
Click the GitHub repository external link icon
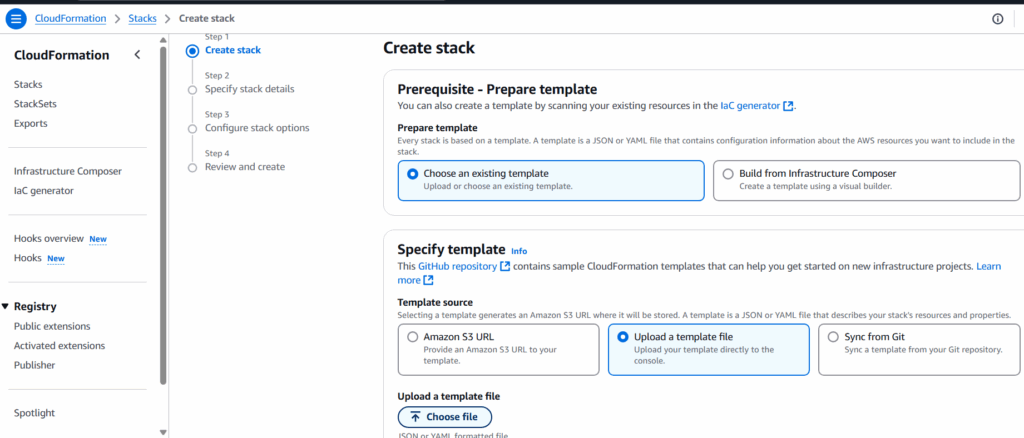(505, 266)
